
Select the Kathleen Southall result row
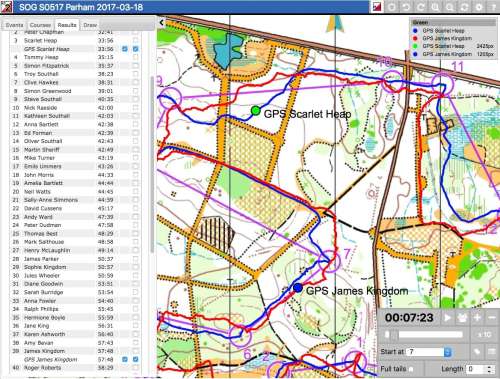(x=75, y=116)
